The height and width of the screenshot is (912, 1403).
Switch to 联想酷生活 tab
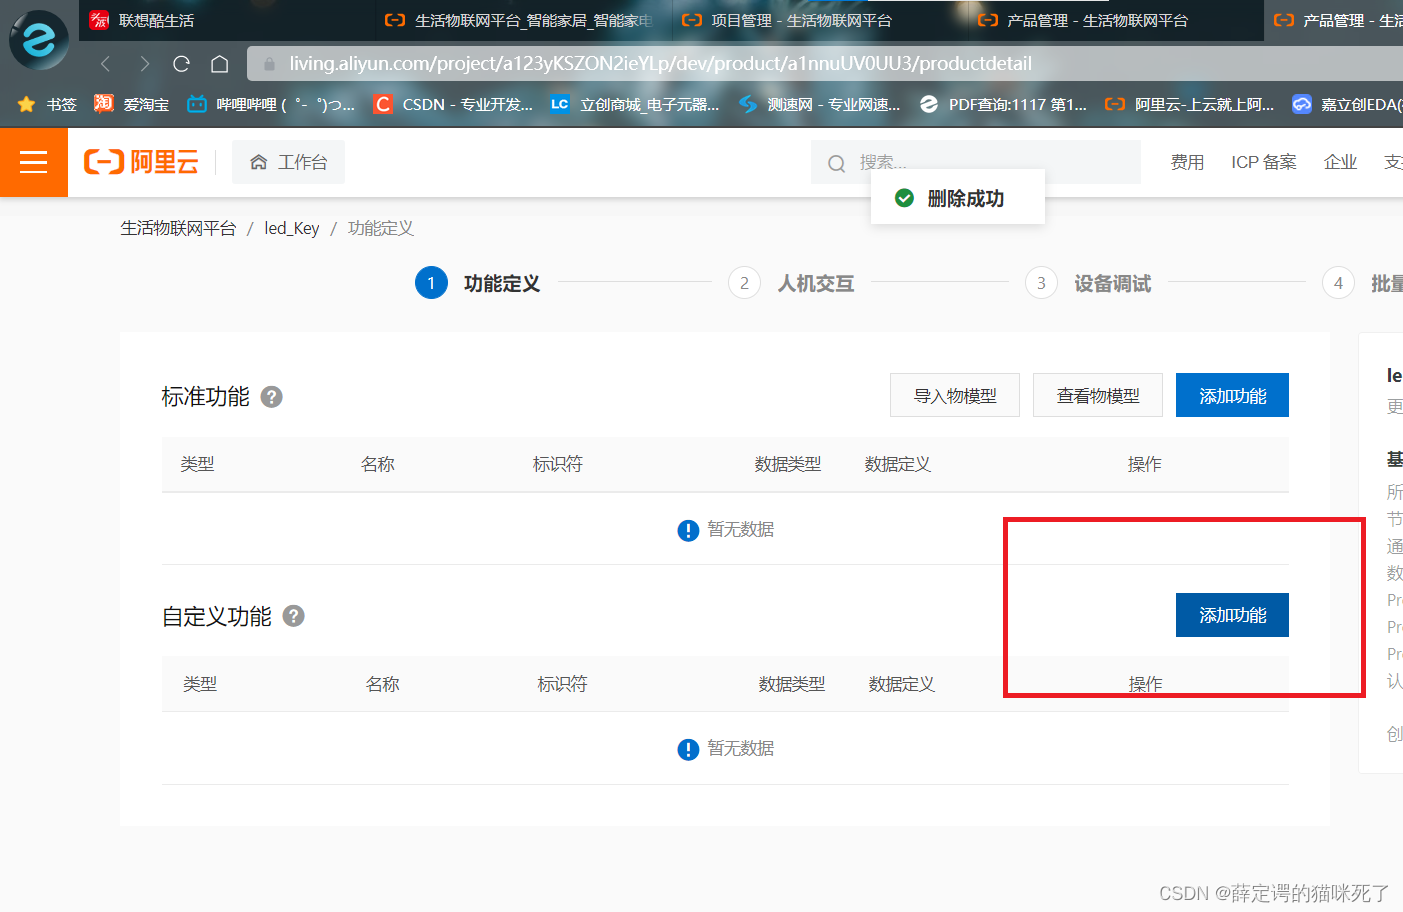point(226,20)
